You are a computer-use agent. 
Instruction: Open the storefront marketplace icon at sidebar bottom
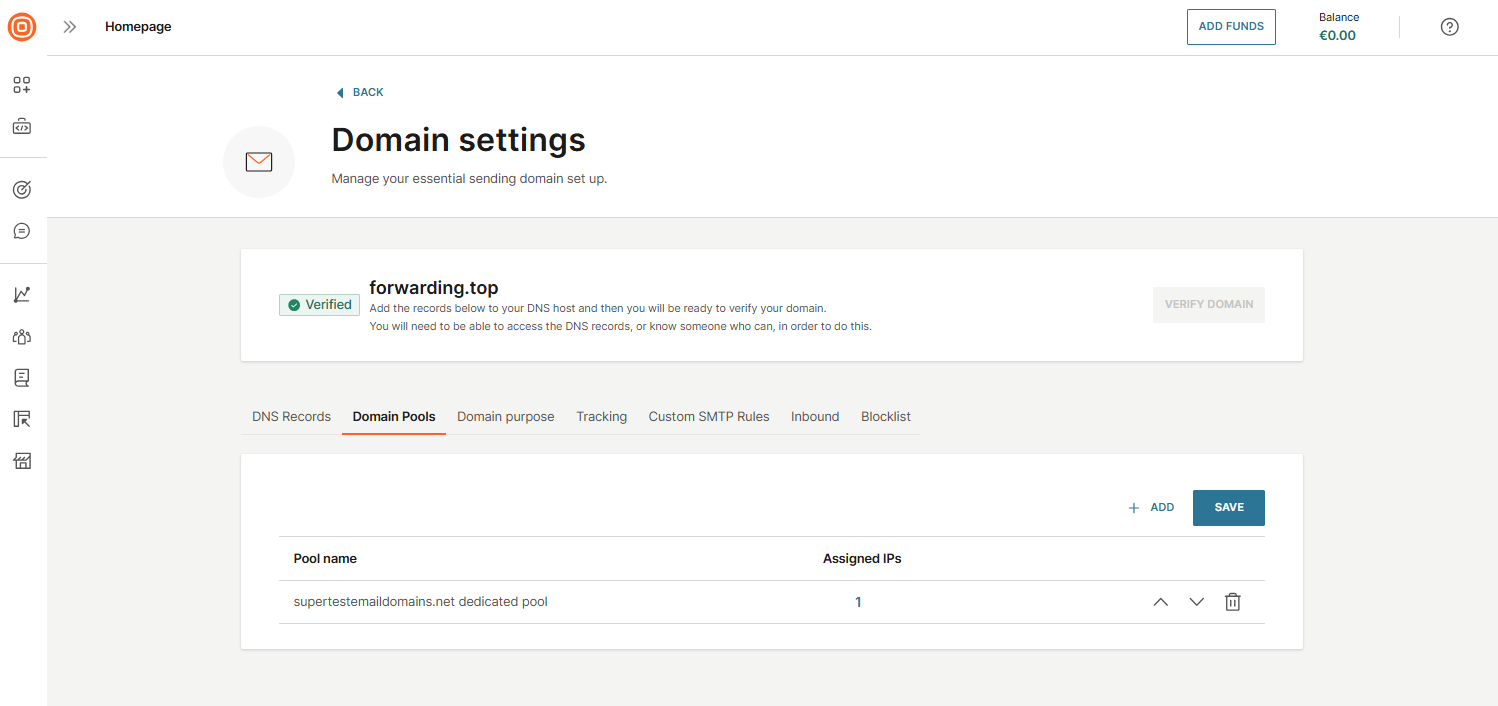(22, 461)
